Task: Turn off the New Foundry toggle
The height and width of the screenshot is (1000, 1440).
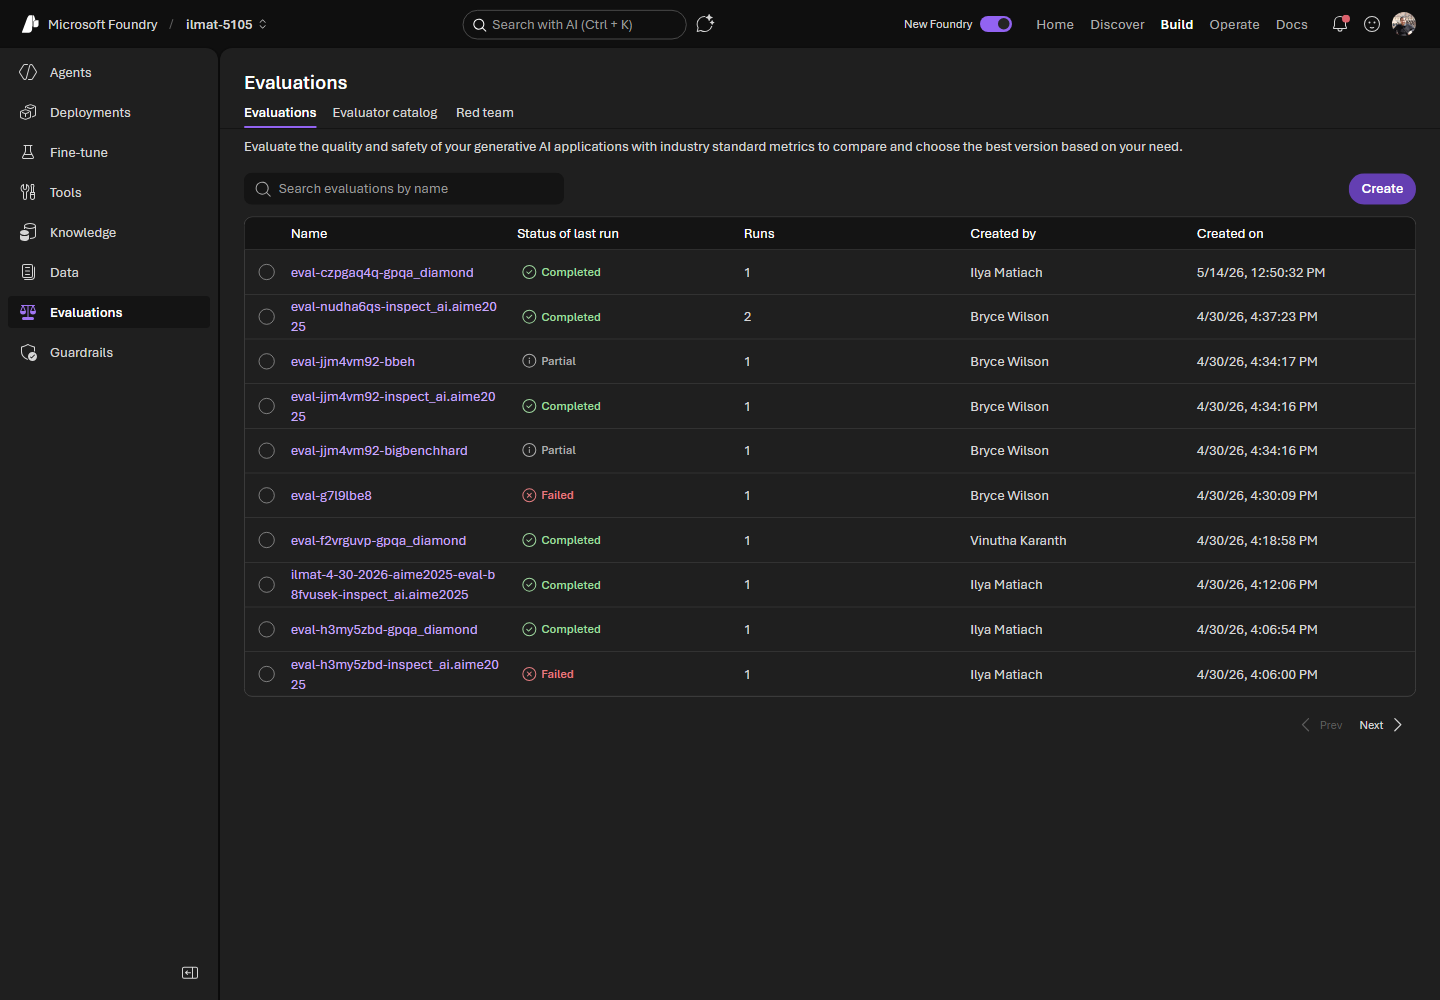Action: click(996, 24)
